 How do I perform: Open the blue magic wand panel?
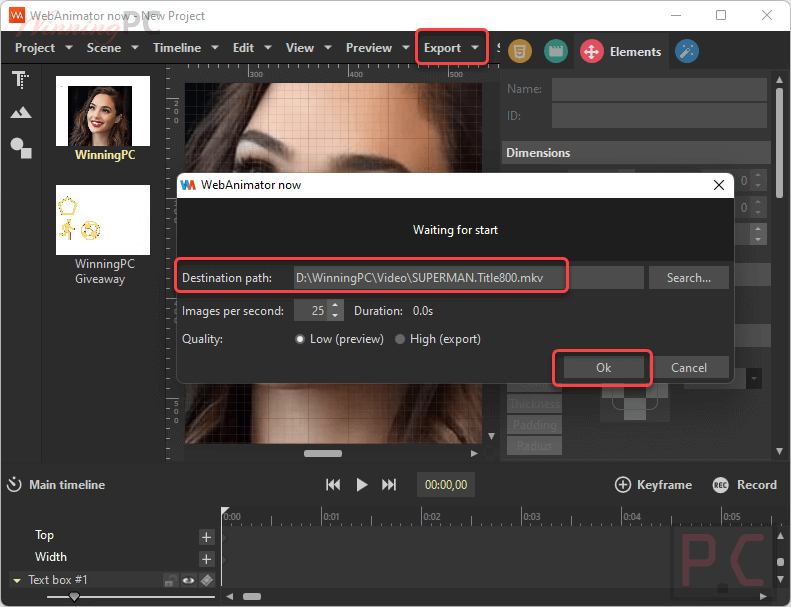click(687, 51)
